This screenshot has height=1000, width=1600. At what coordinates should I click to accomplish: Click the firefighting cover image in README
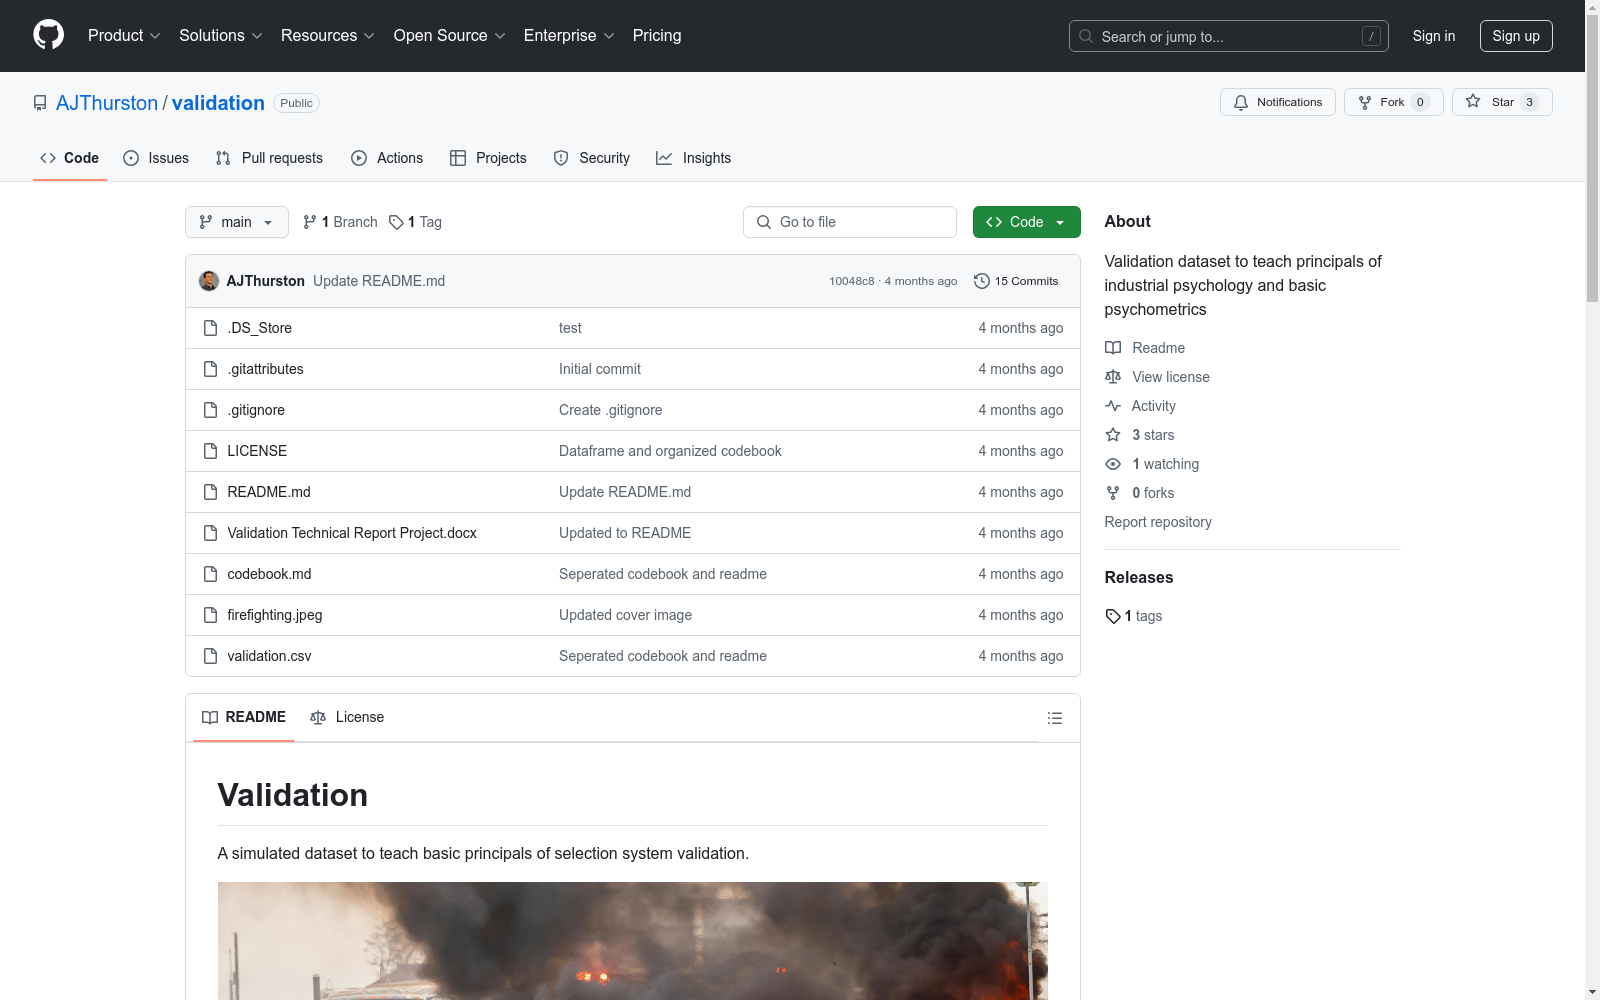click(632, 941)
